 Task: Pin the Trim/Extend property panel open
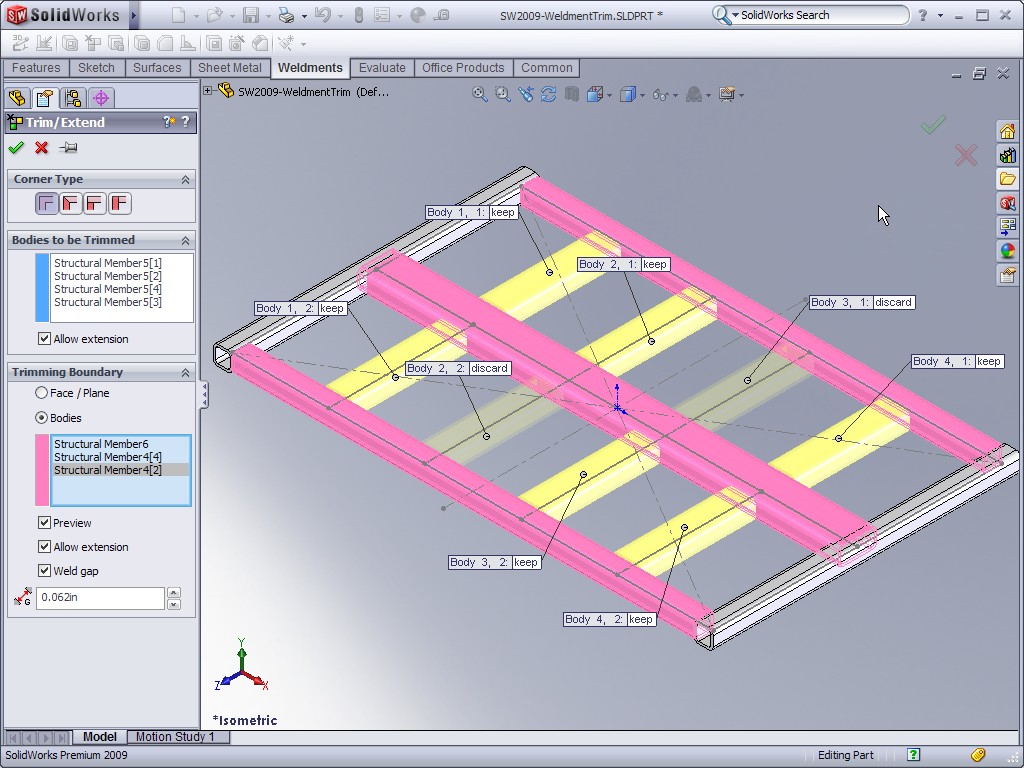coord(68,148)
